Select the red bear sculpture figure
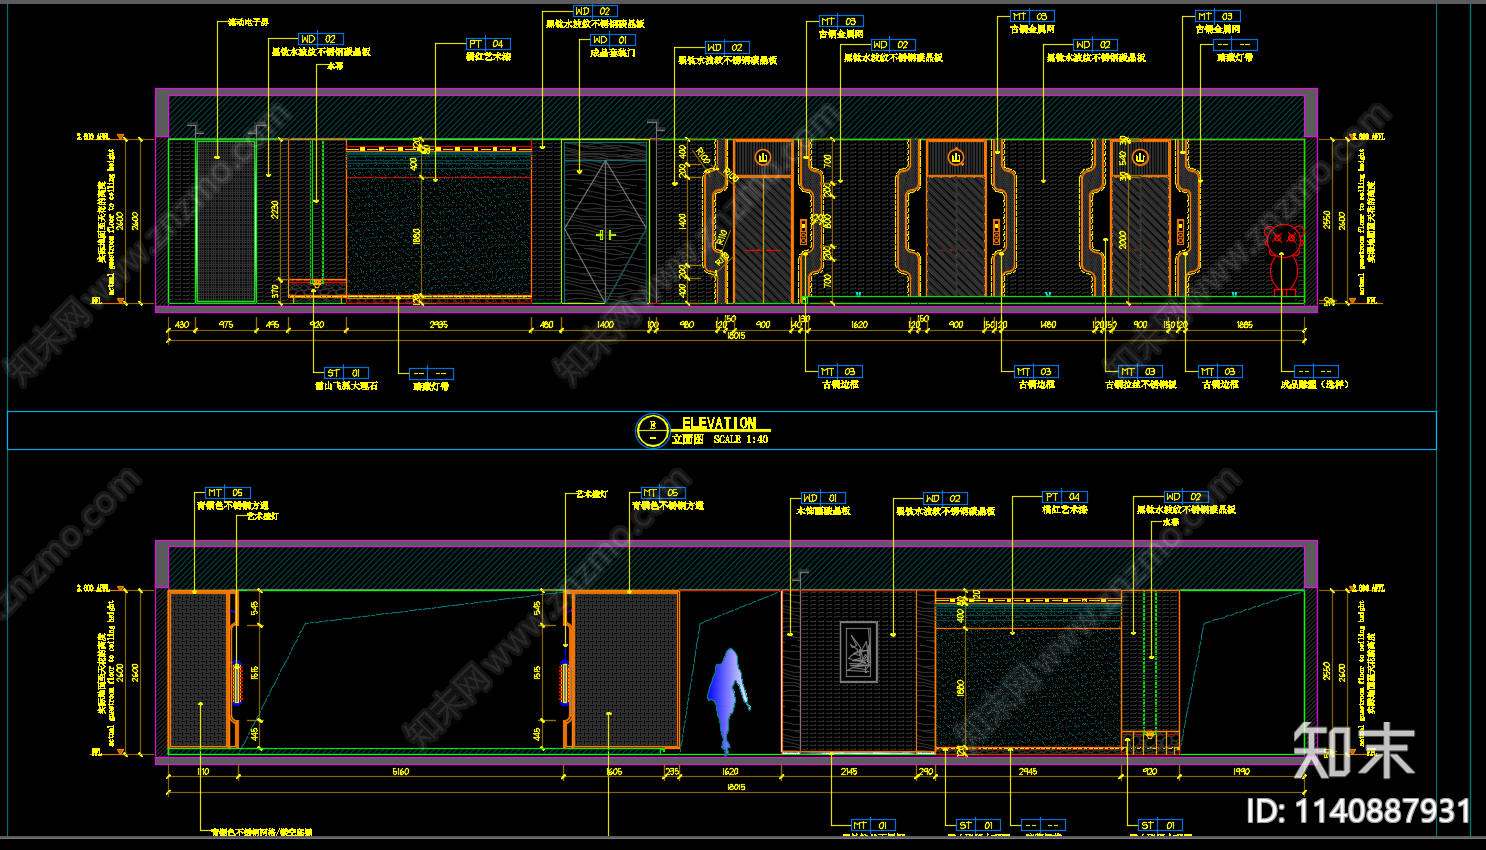The image size is (1486, 850). (x=1284, y=259)
